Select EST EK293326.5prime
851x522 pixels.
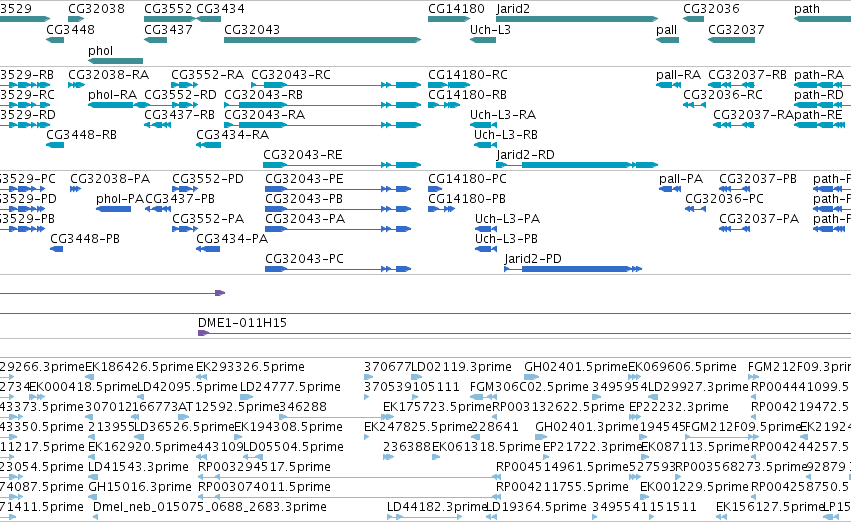pyautogui.click(x=250, y=367)
